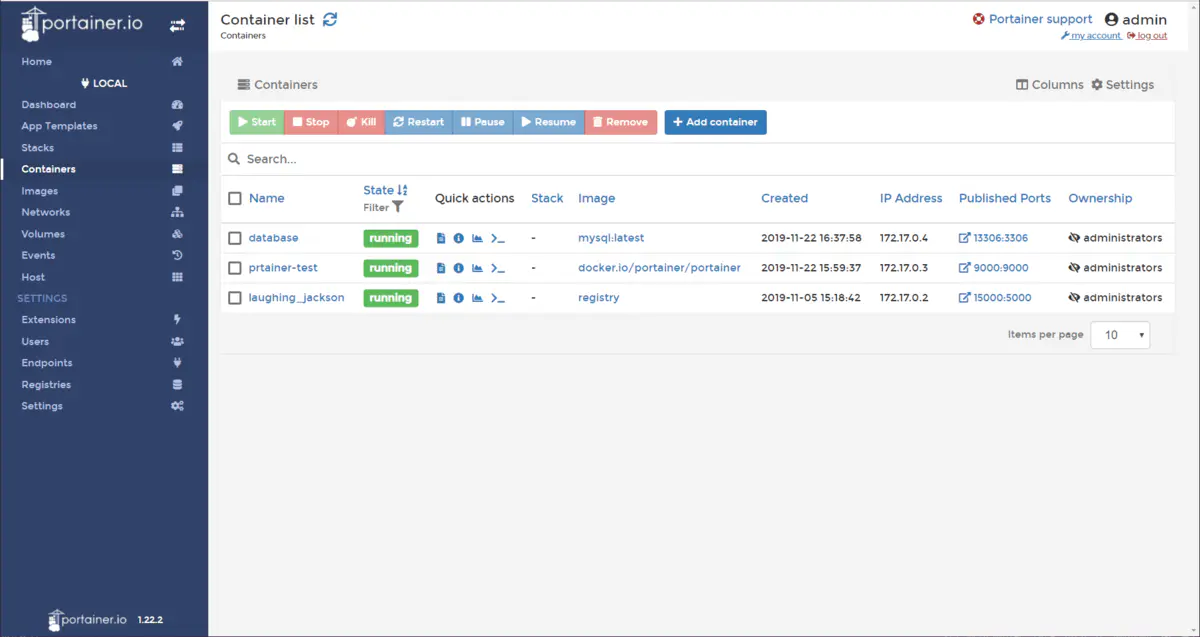The width and height of the screenshot is (1200, 637).
Task: Open the items per page dropdown
Action: 1120,335
